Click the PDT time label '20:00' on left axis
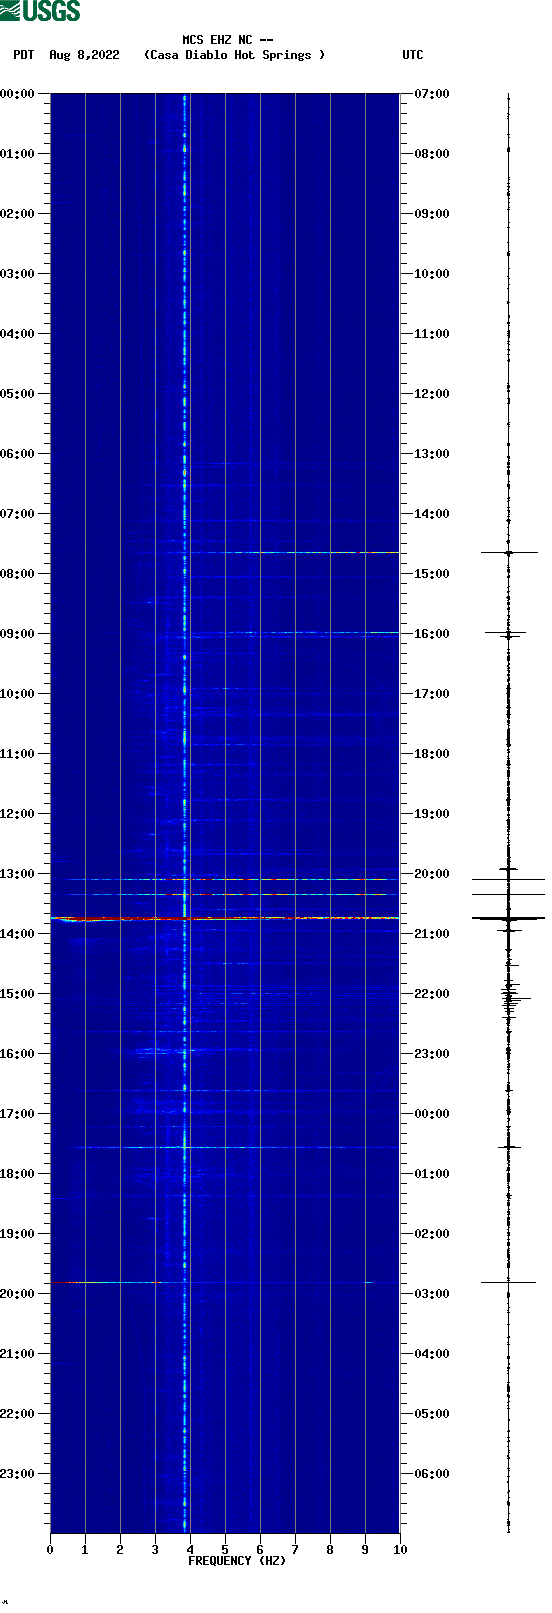The image size is (552, 1613). [18, 1294]
